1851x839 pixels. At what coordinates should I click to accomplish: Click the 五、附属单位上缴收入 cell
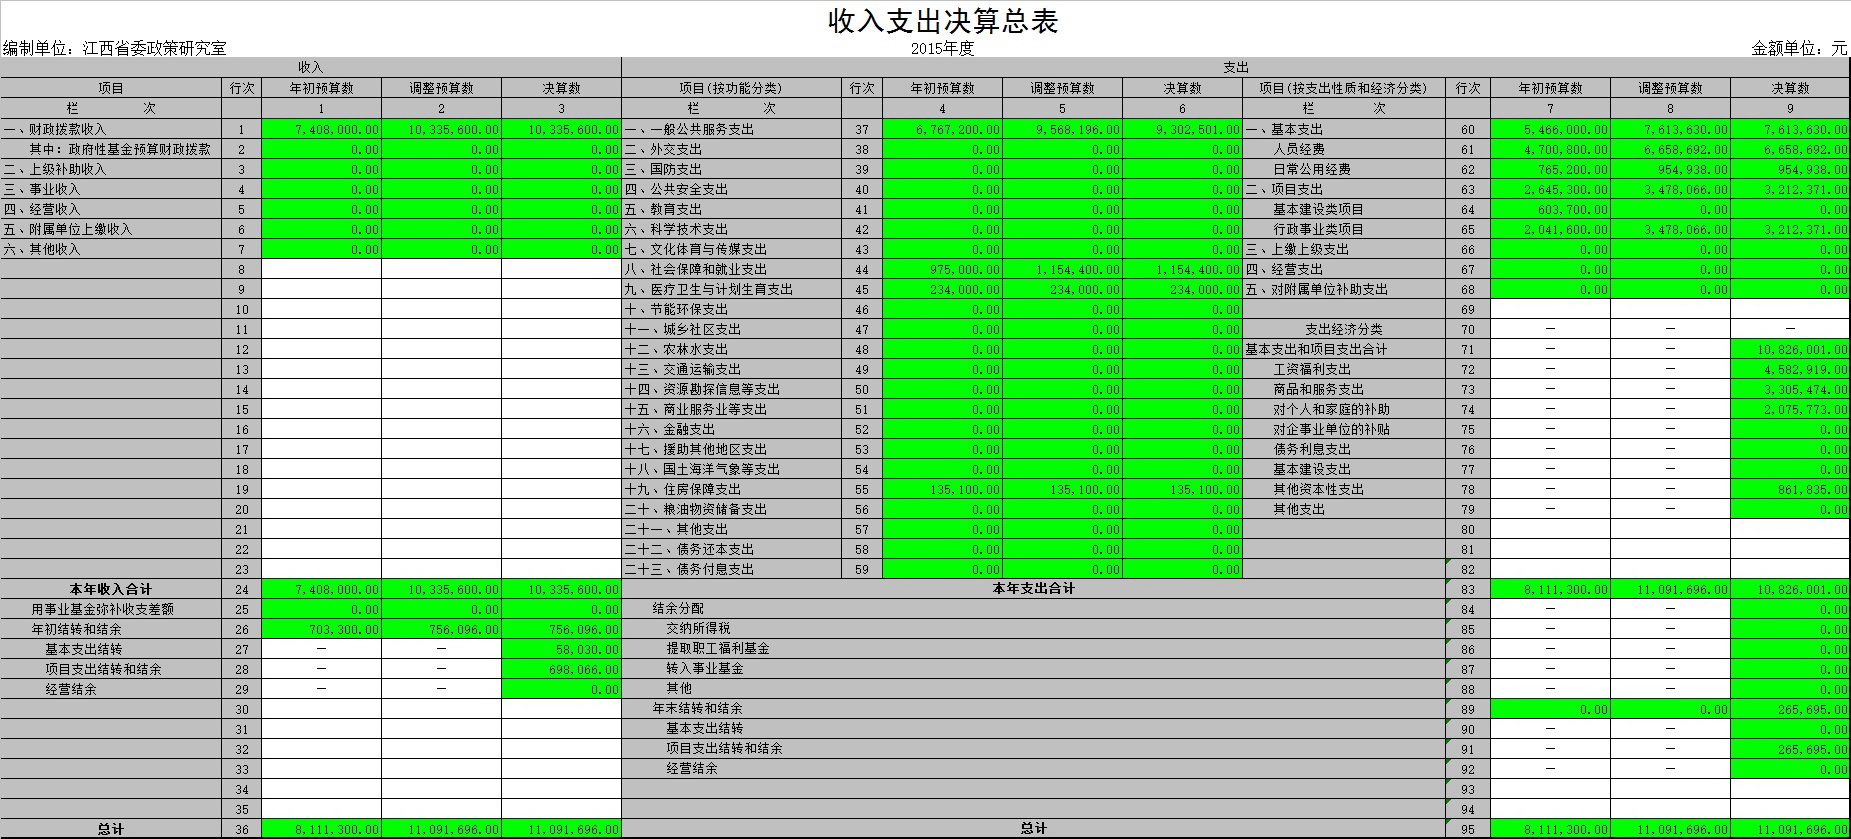pyautogui.click(x=111, y=229)
